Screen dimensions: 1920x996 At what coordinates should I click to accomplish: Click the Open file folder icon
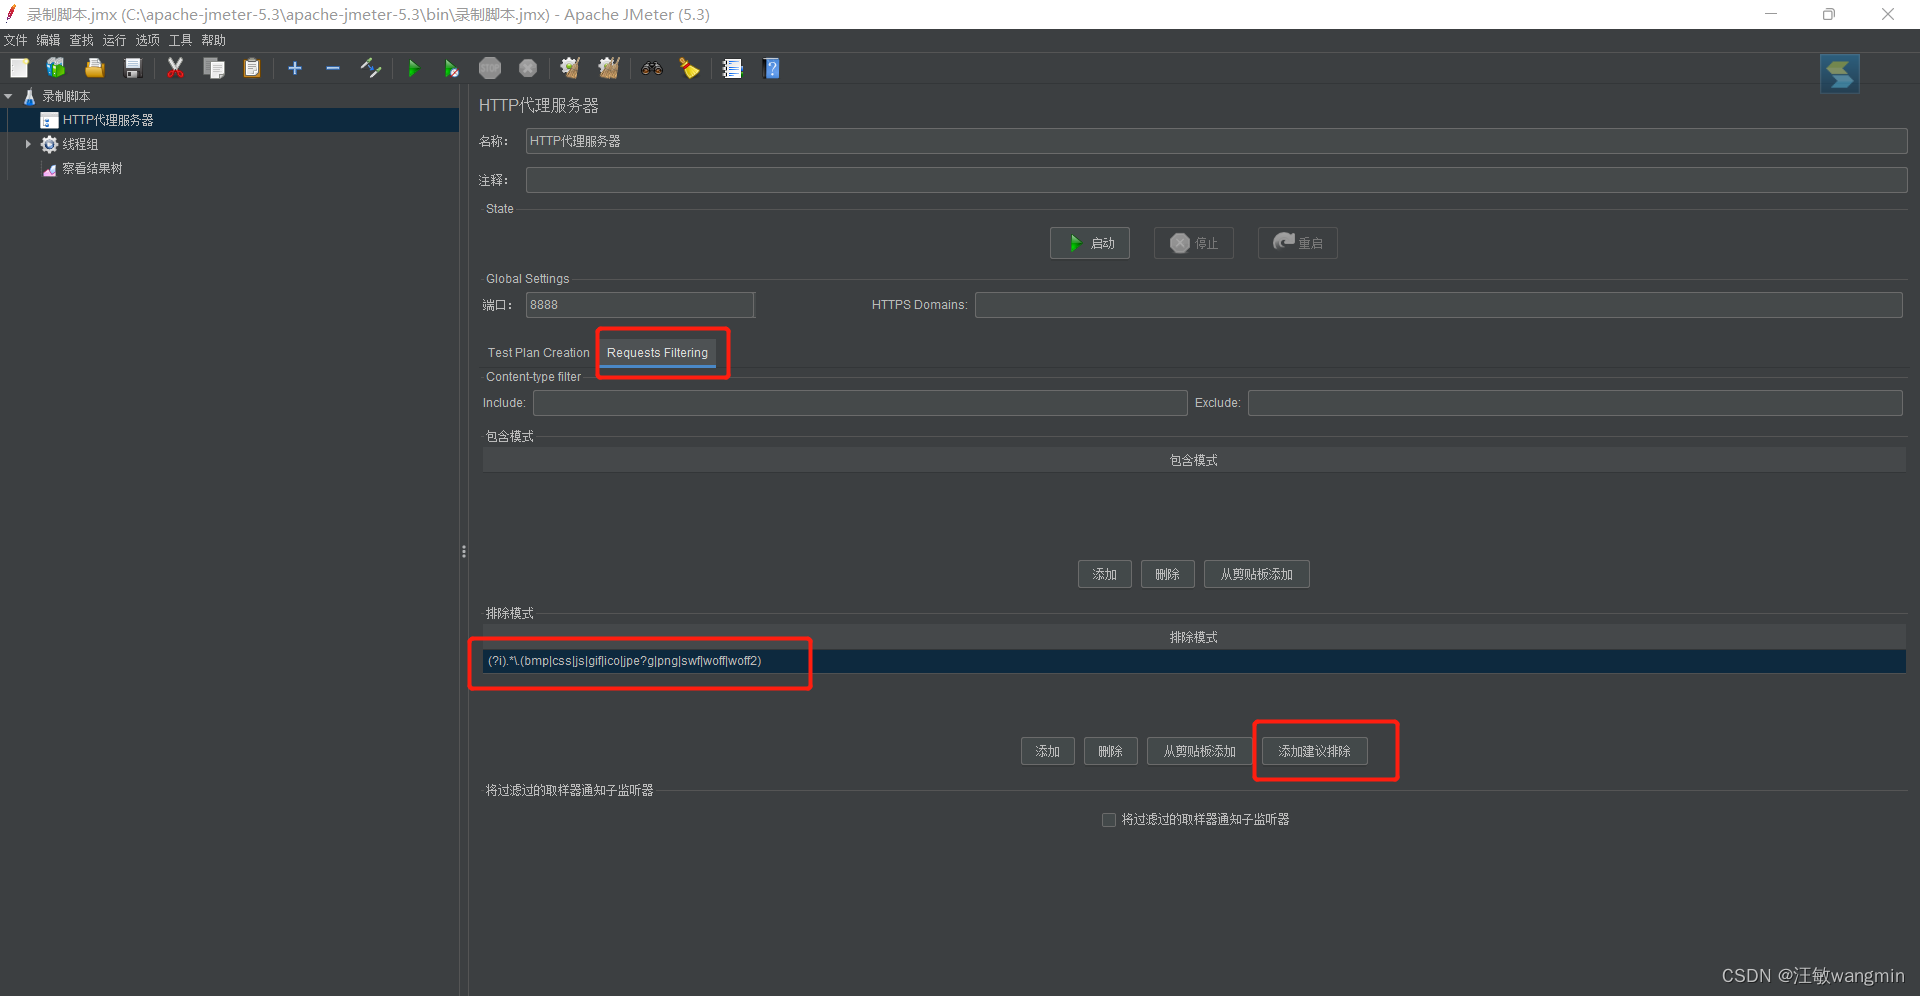click(95, 68)
